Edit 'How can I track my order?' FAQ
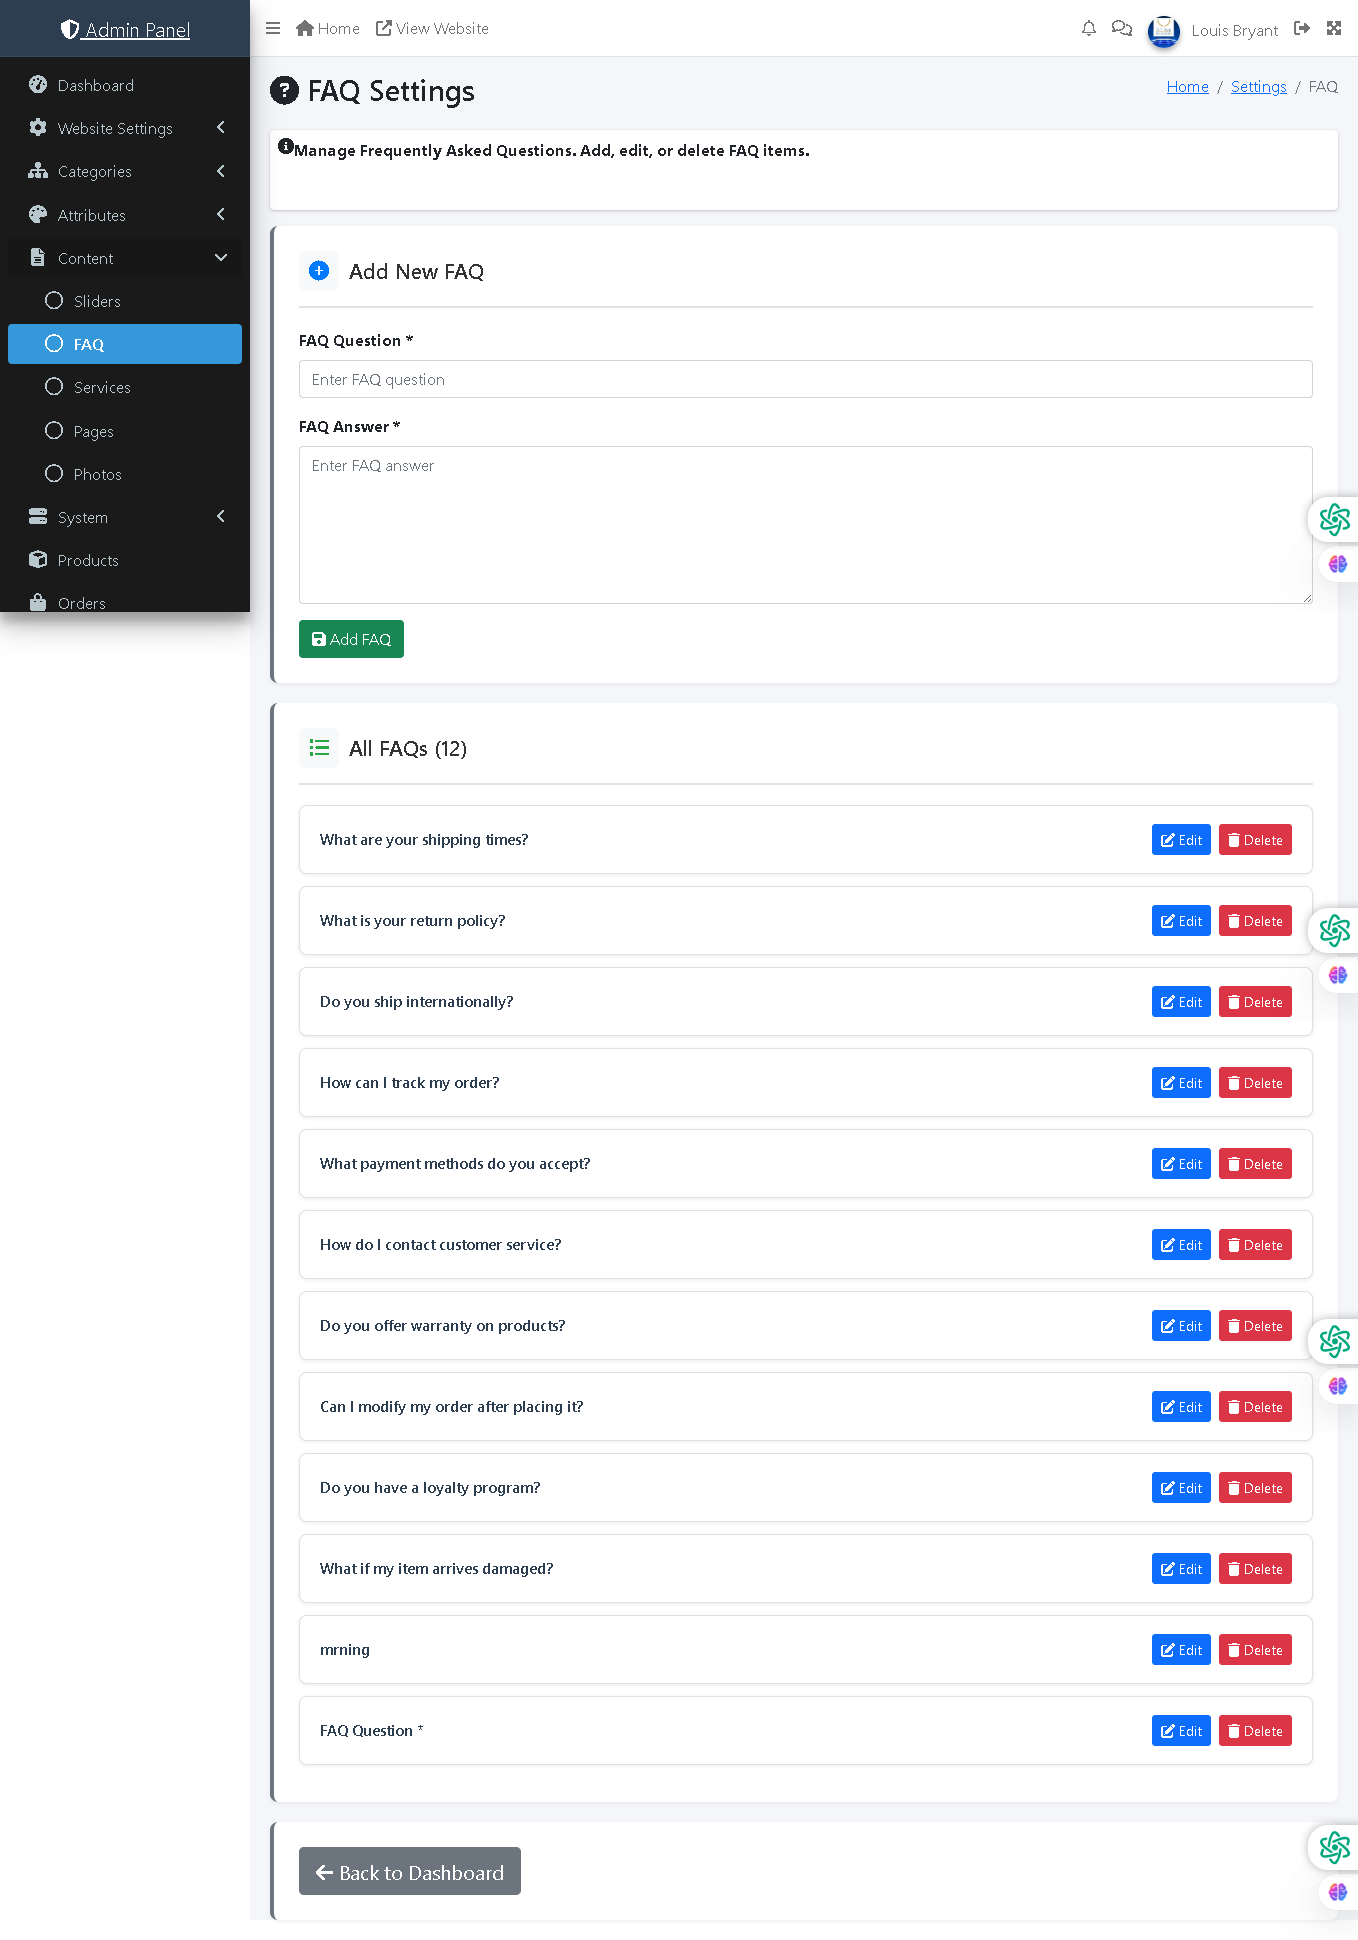Screen dimensions: 1358x1940 point(1181,1083)
